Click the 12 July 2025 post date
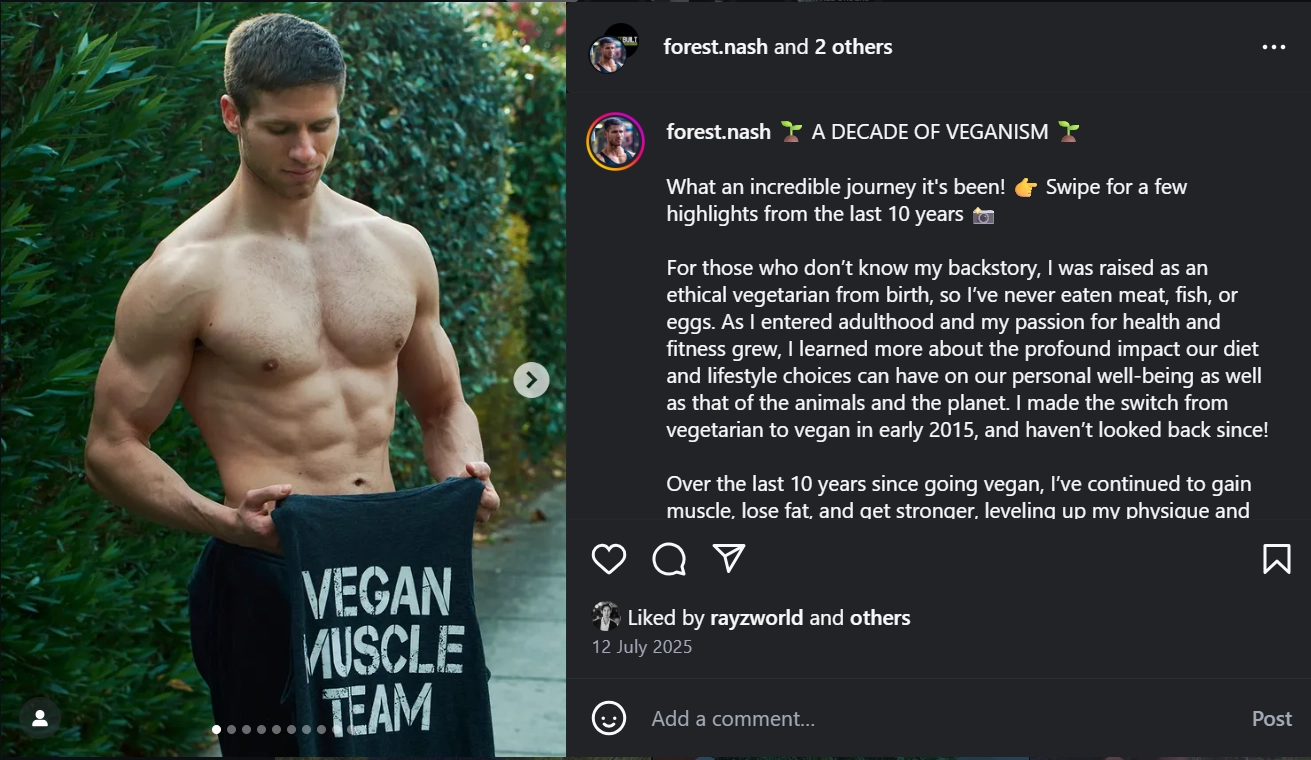The image size is (1311, 760). click(x=642, y=647)
